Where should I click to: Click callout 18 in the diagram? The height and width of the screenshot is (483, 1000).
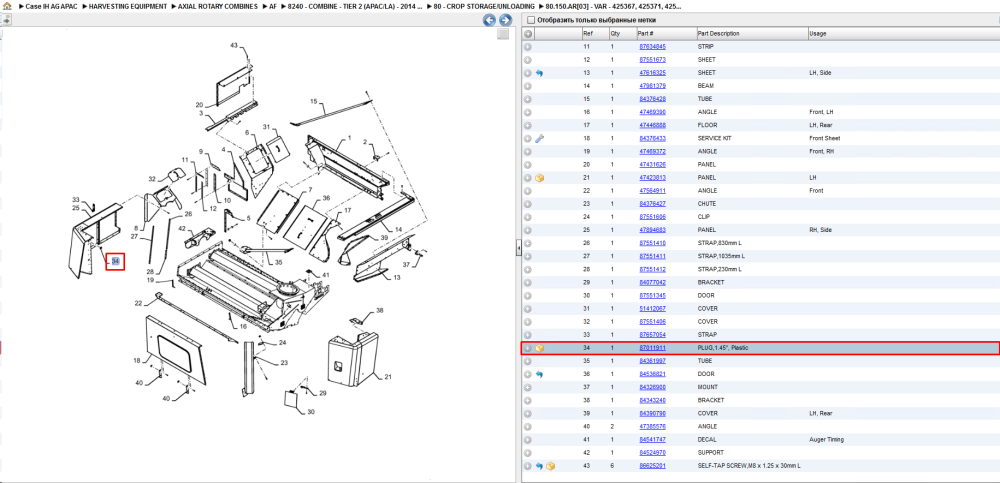(x=136, y=361)
